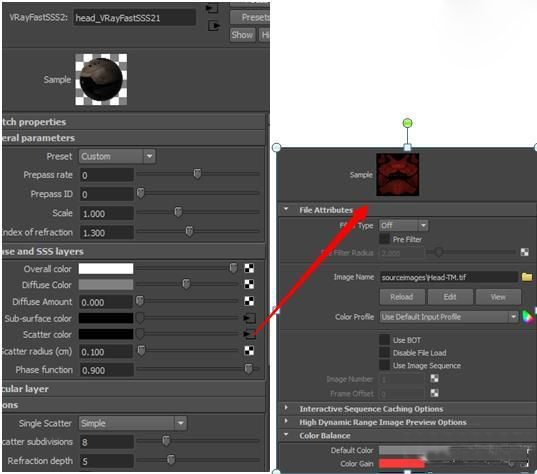Enable Use Image Sequence checkbox
Screen dimensions: 537x474
(x=384, y=365)
